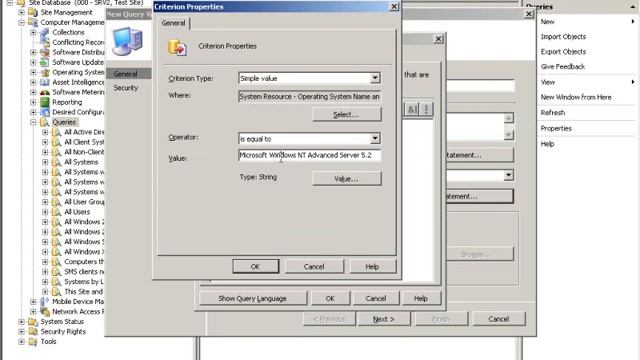Click Help in the query statement dialog
Viewport: 640px width, 360px height.
tap(421, 298)
